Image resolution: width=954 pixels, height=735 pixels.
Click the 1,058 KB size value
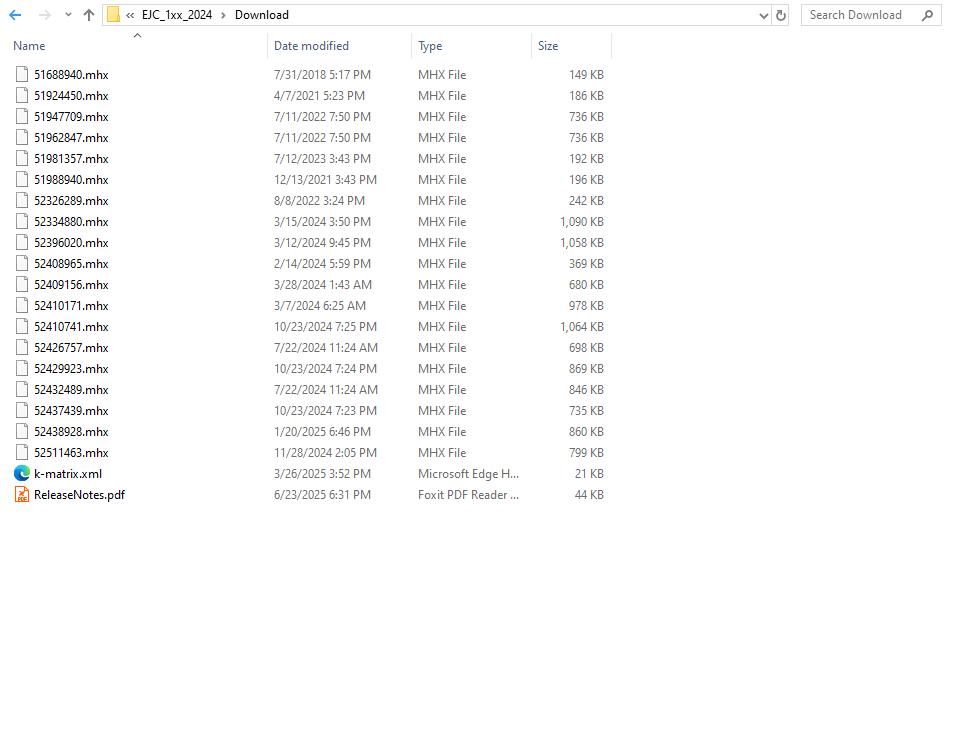pyautogui.click(x=582, y=242)
